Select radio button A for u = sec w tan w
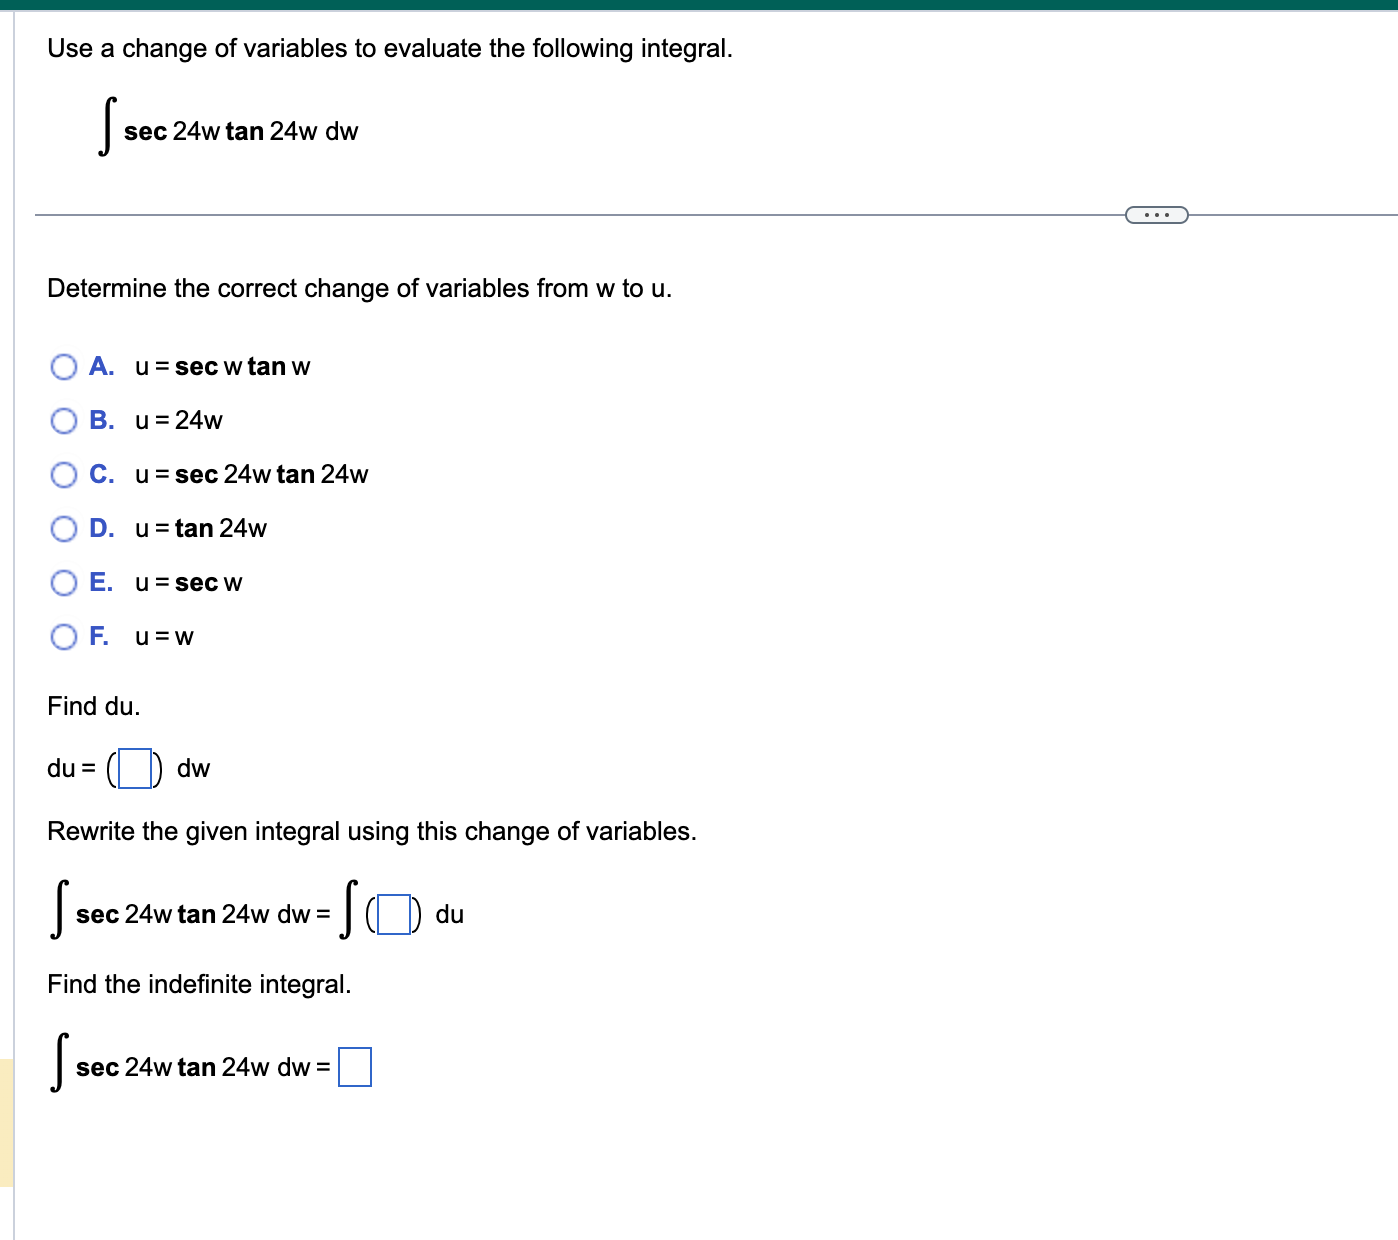 pyautogui.click(x=64, y=367)
